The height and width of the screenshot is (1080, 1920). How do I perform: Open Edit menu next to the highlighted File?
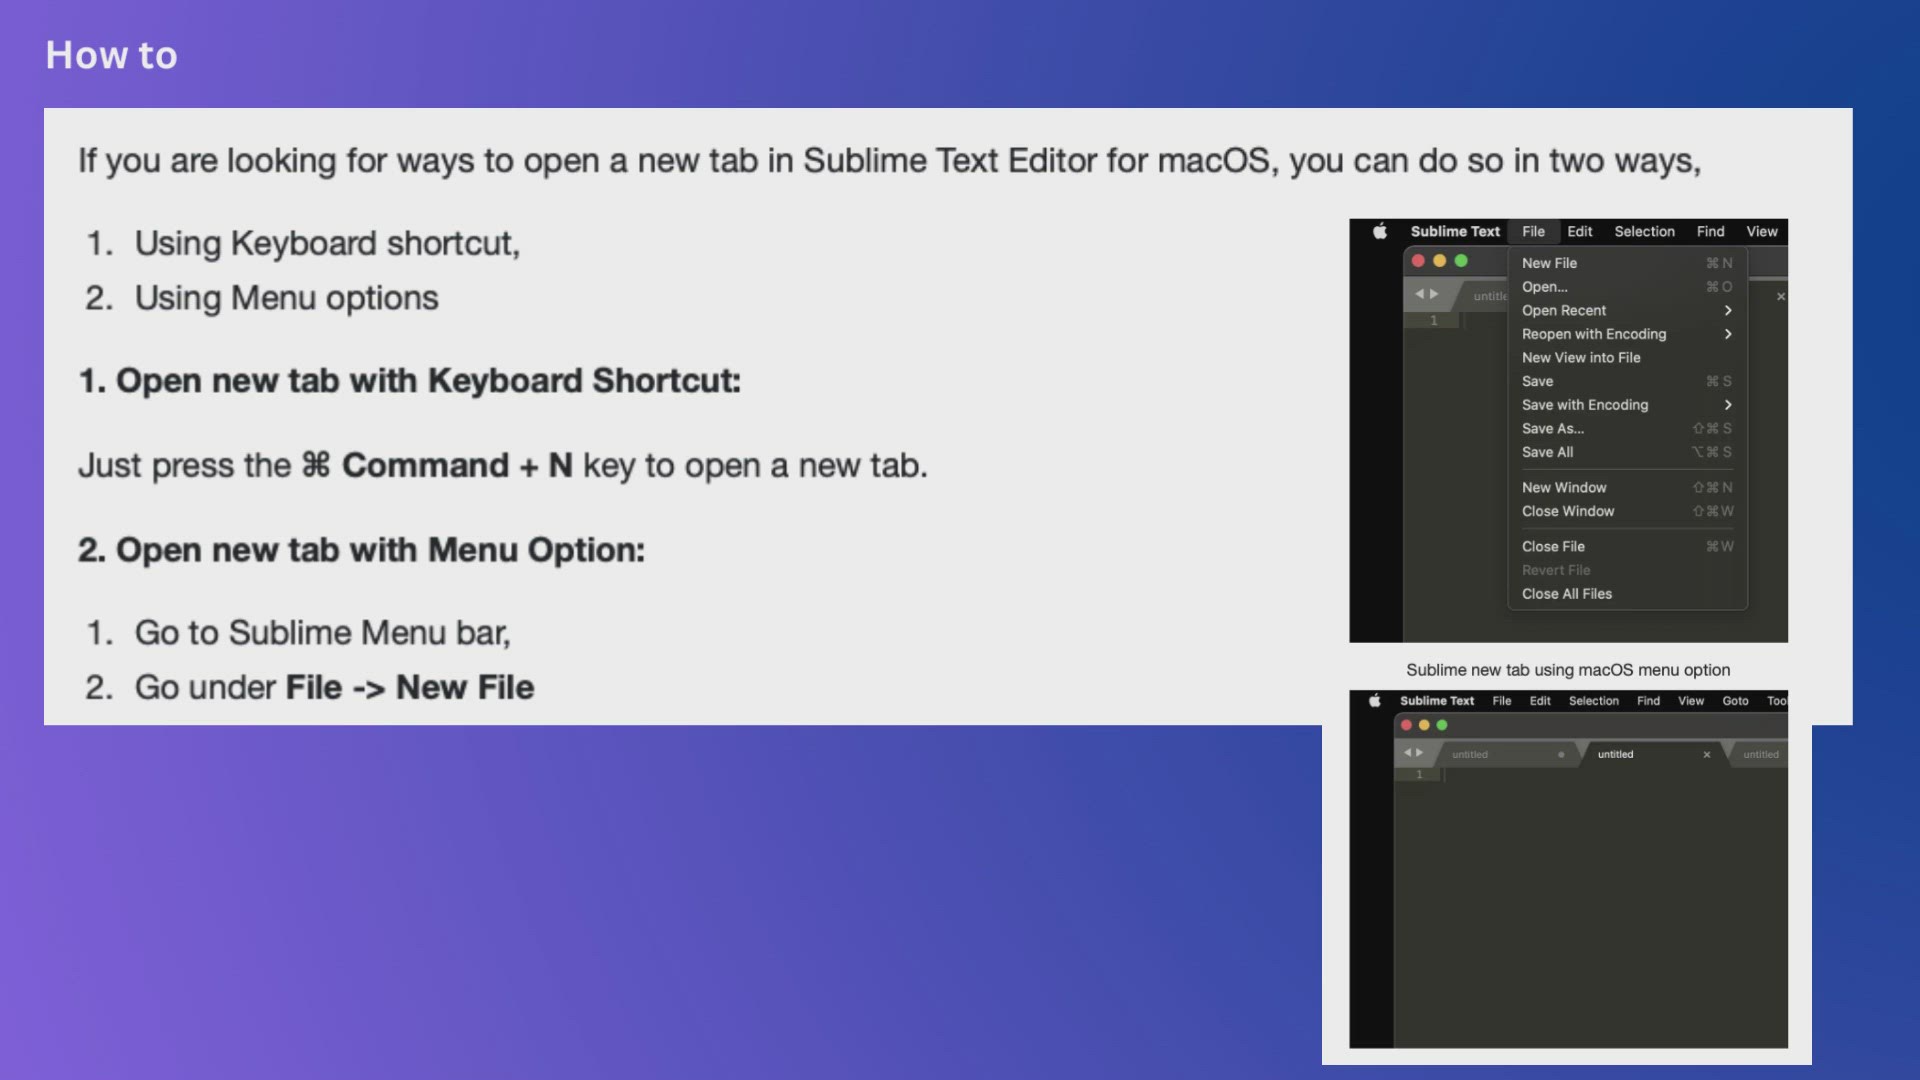click(1580, 231)
